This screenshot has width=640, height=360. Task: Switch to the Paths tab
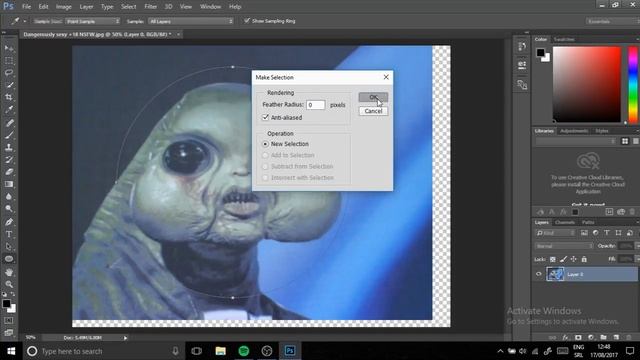point(588,222)
